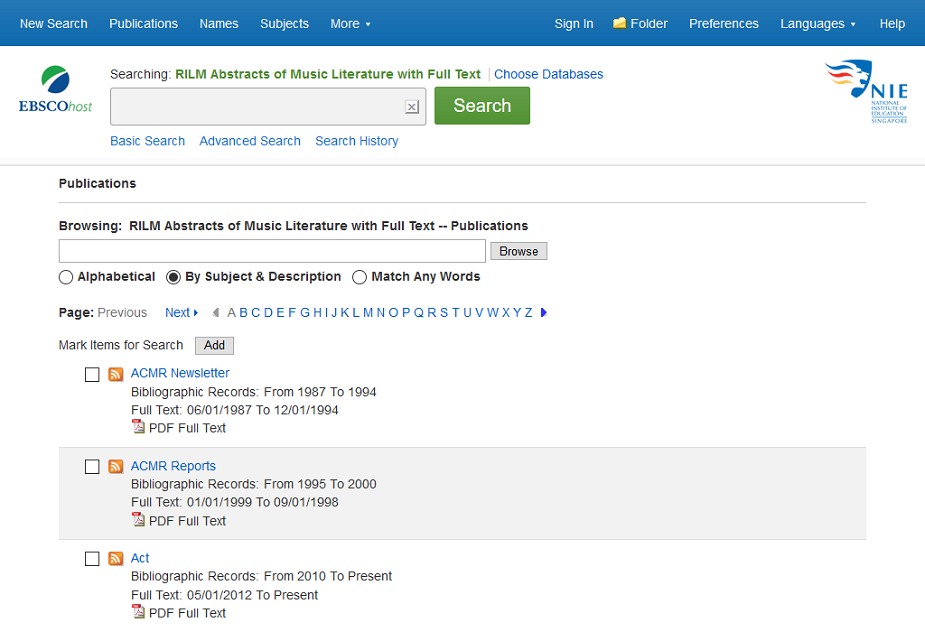Open PDF Full Text for Act

pos(187,613)
